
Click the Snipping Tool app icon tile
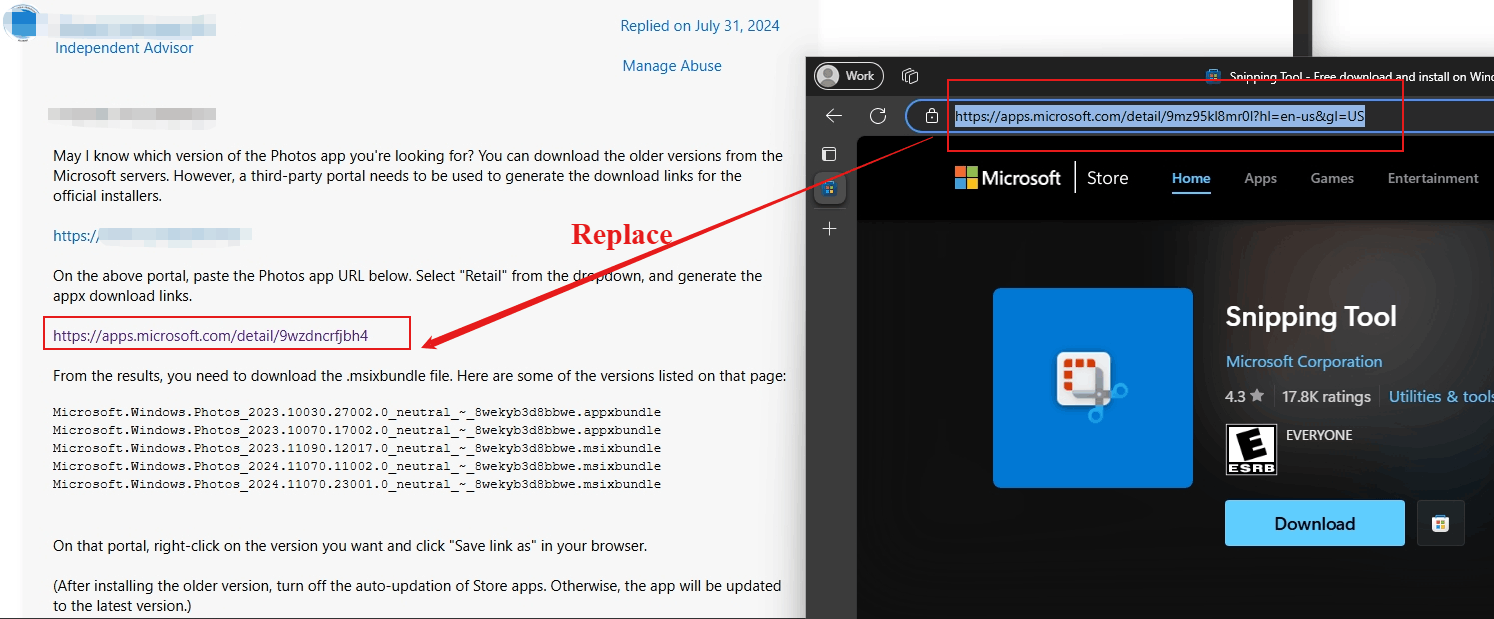point(1093,388)
